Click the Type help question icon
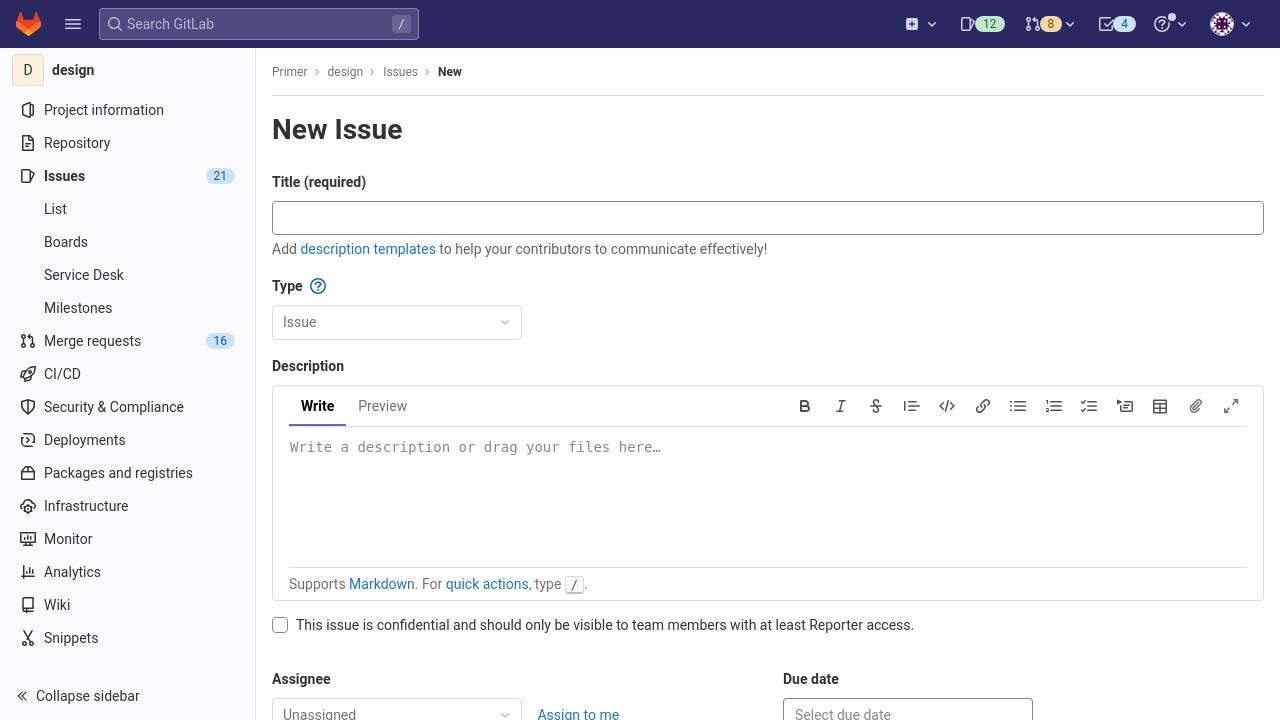Screen dimensions: 1280x720 pos(318,286)
